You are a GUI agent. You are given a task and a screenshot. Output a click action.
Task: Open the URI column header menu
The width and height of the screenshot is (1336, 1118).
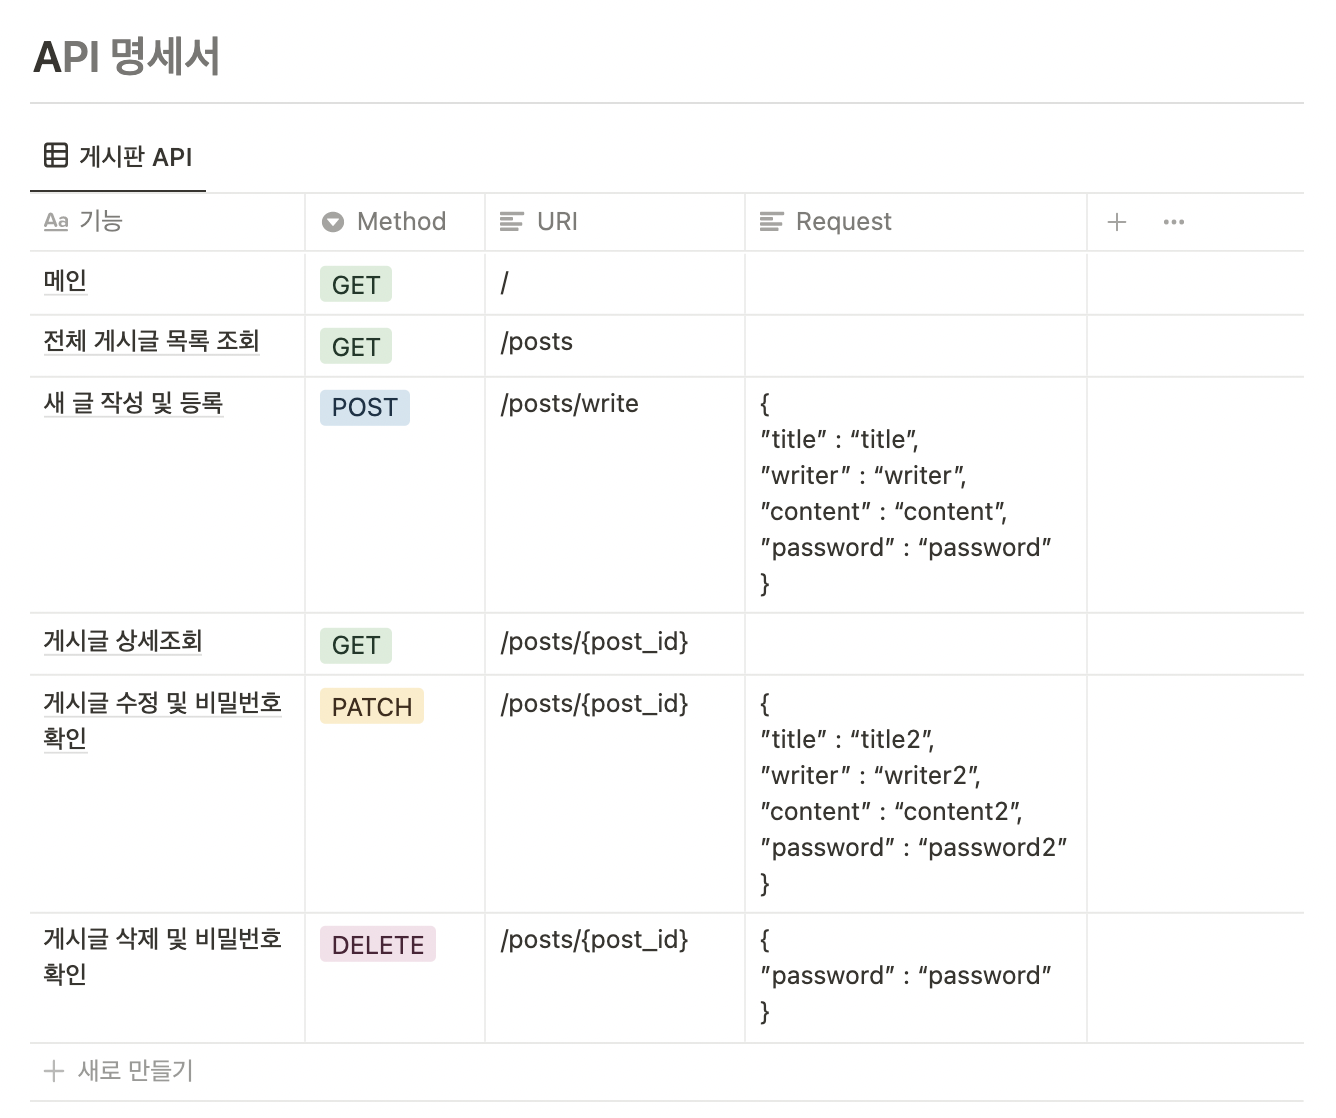(x=615, y=222)
